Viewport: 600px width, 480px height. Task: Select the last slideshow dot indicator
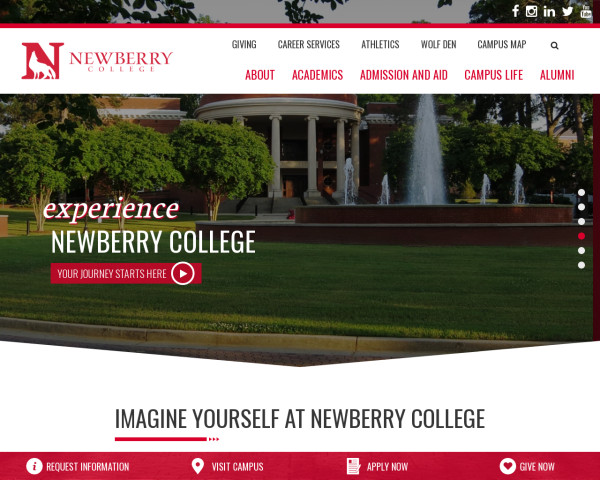tap(581, 265)
